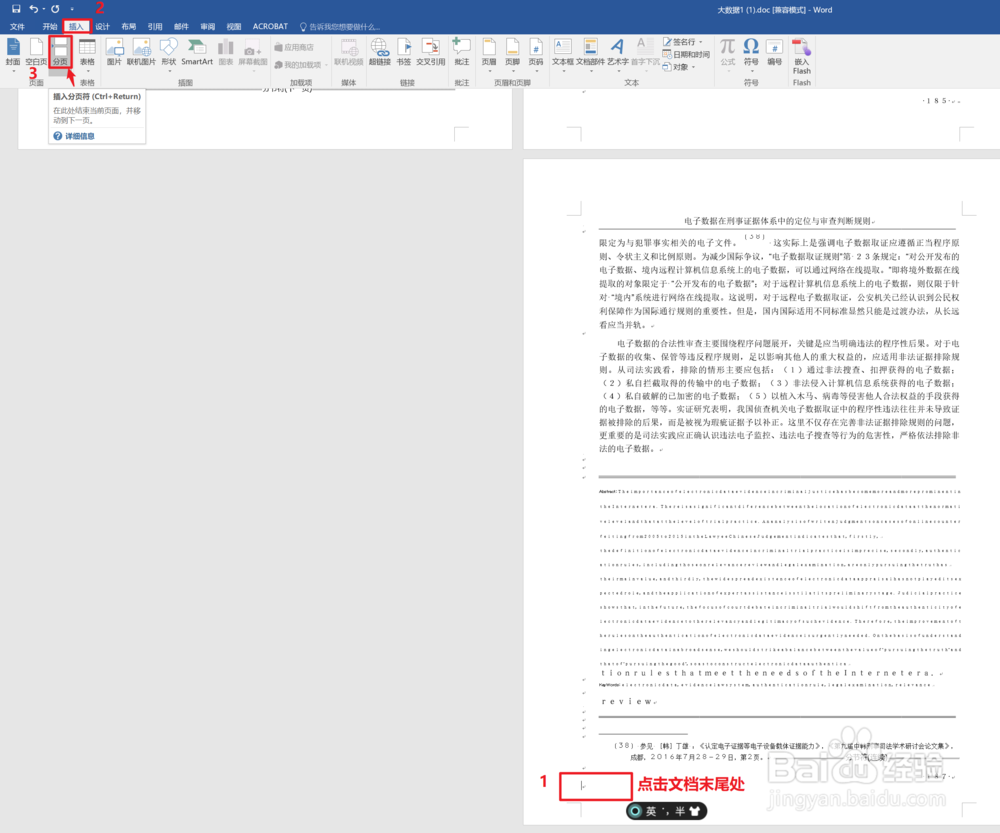This screenshot has width=1000, height=833.
Task: Switch to the 设计 Design tab
Action: pyautogui.click(x=103, y=27)
